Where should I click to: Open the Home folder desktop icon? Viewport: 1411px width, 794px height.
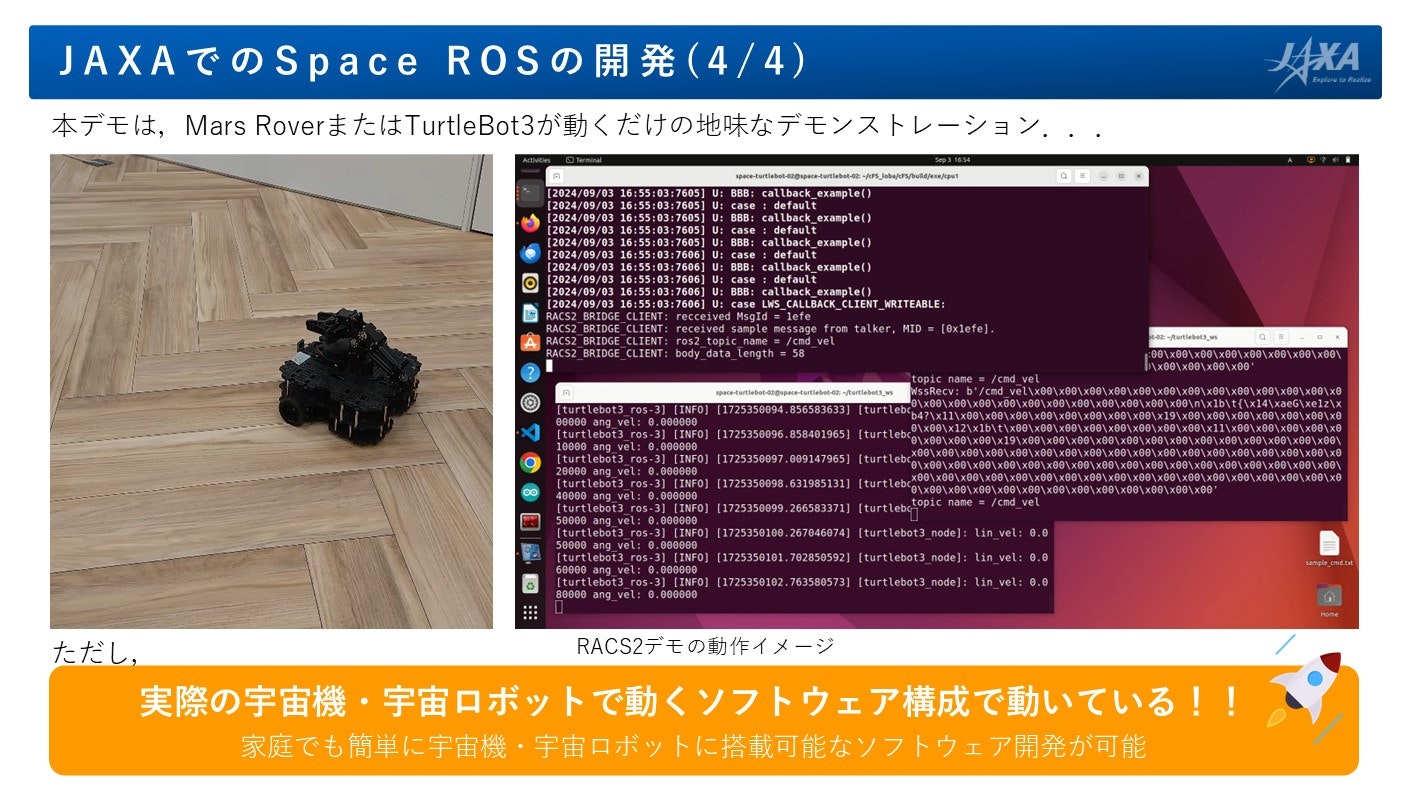(1329, 600)
